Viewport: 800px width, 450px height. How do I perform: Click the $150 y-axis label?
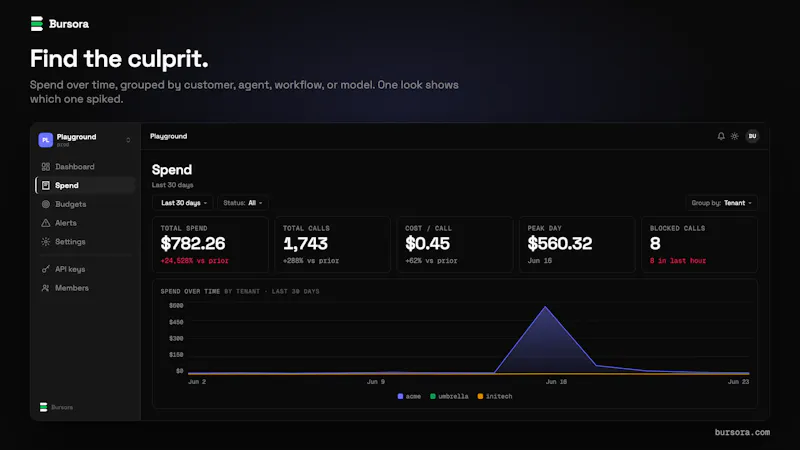(x=176, y=355)
